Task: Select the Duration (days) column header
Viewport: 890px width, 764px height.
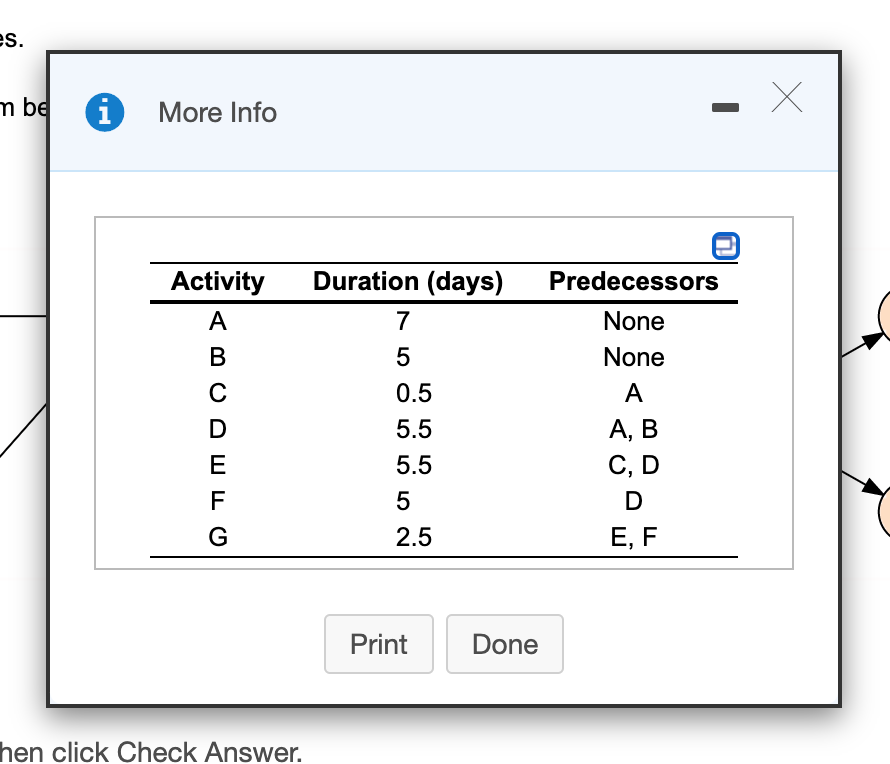Action: coord(408,282)
